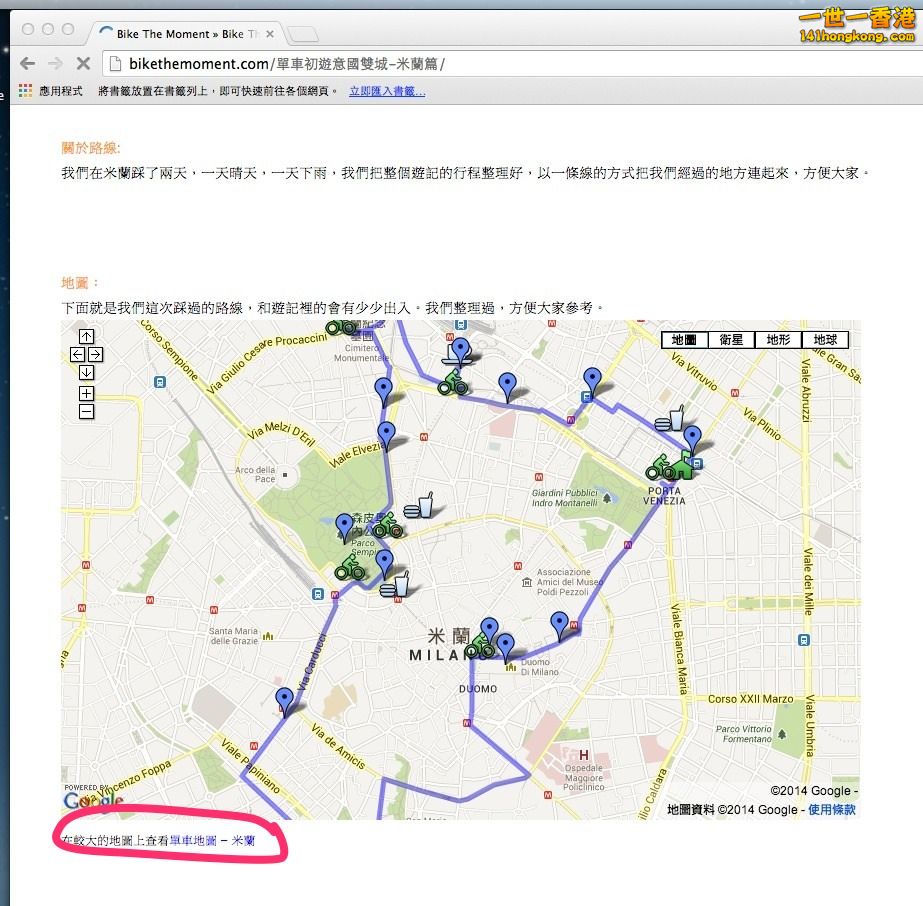Click the food and drink icon near Porta Venezia
Image resolution: width=923 pixels, height=906 pixels.
pos(671,419)
